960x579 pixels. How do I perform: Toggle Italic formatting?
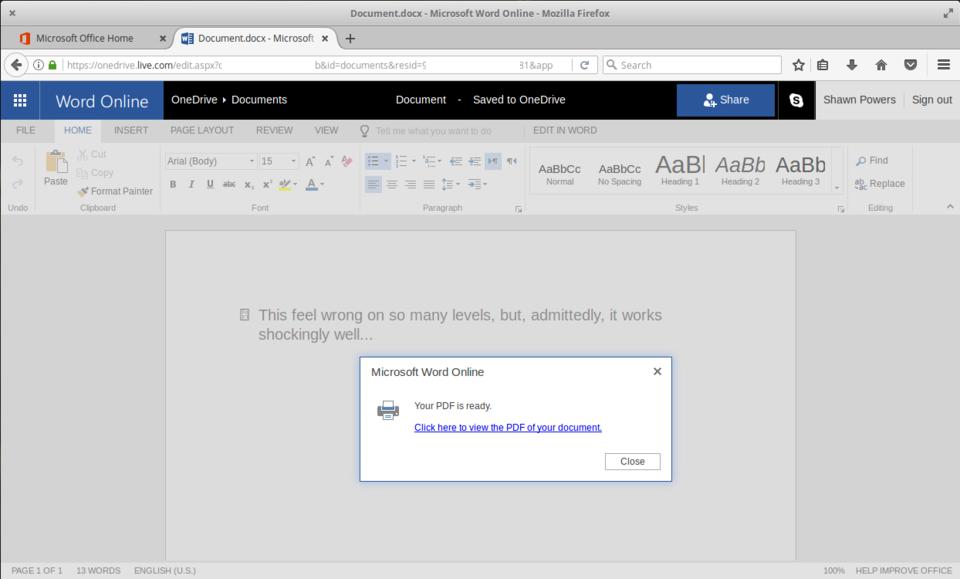click(x=191, y=184)
